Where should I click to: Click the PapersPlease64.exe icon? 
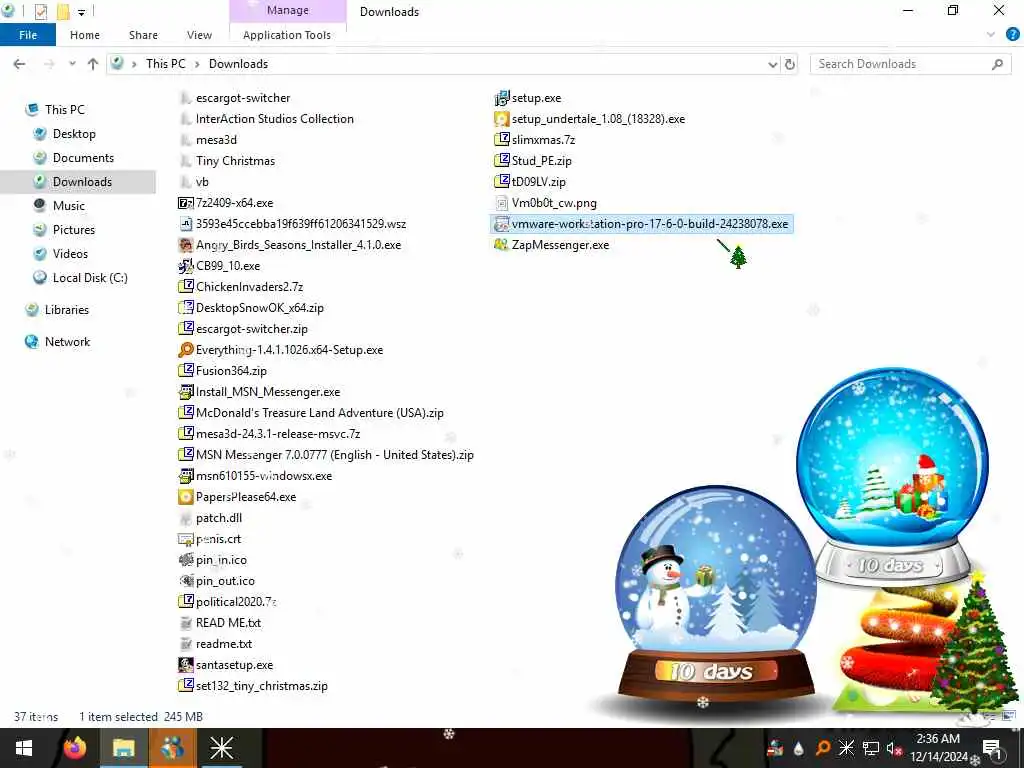185,497
